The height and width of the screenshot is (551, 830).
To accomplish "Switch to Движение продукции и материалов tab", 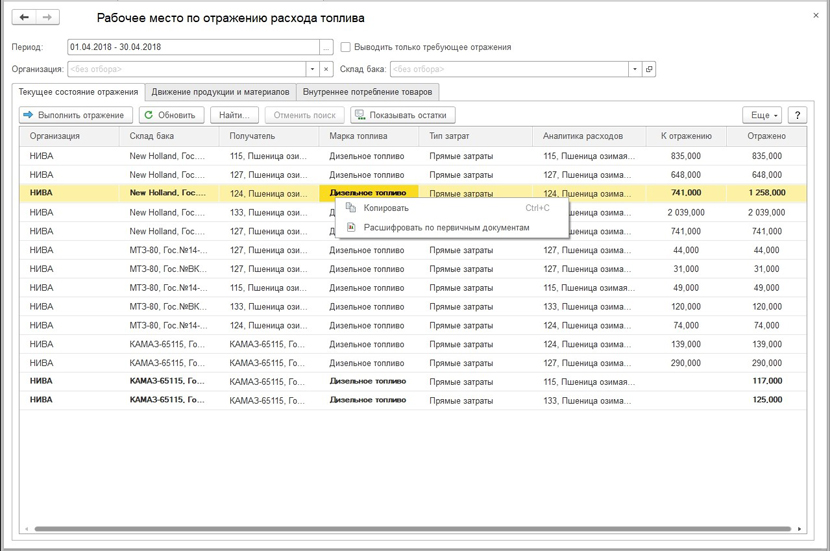I will coord(219,92).
